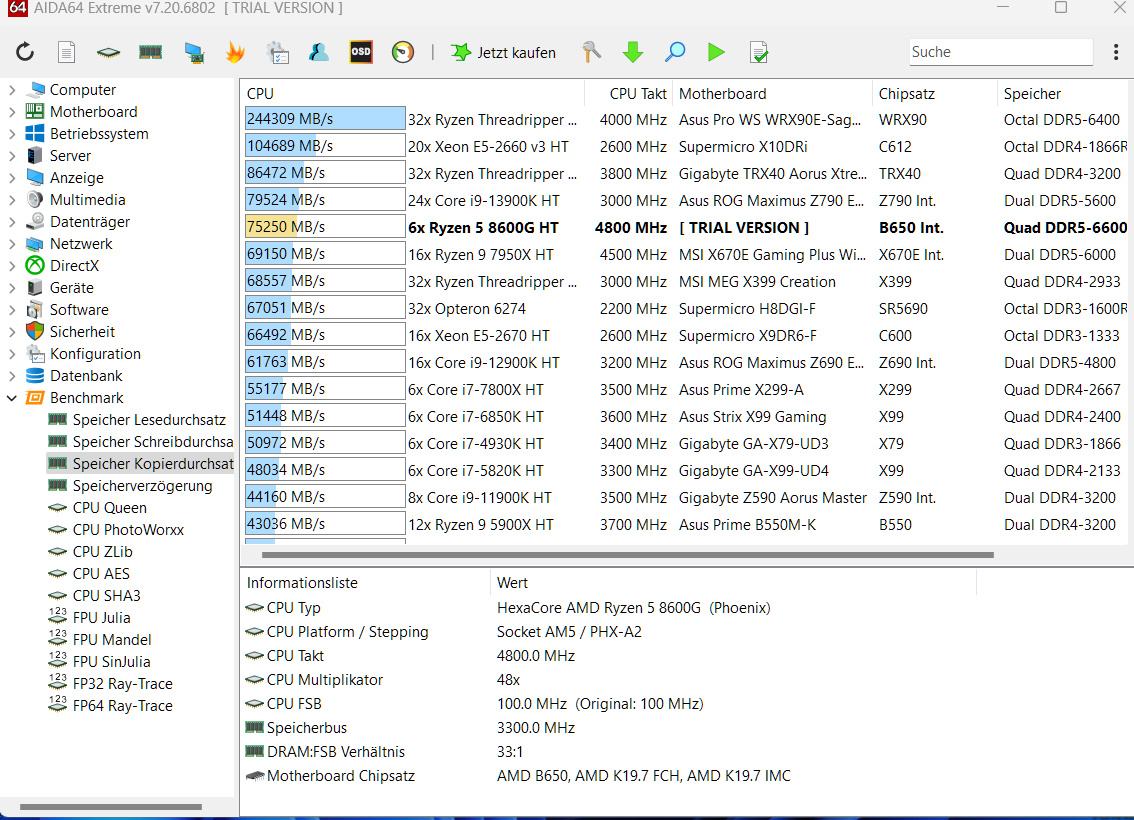Viewport: 1134px width, 820px height.
Task: Click into the Suche search field
Action: (1001, 52)
